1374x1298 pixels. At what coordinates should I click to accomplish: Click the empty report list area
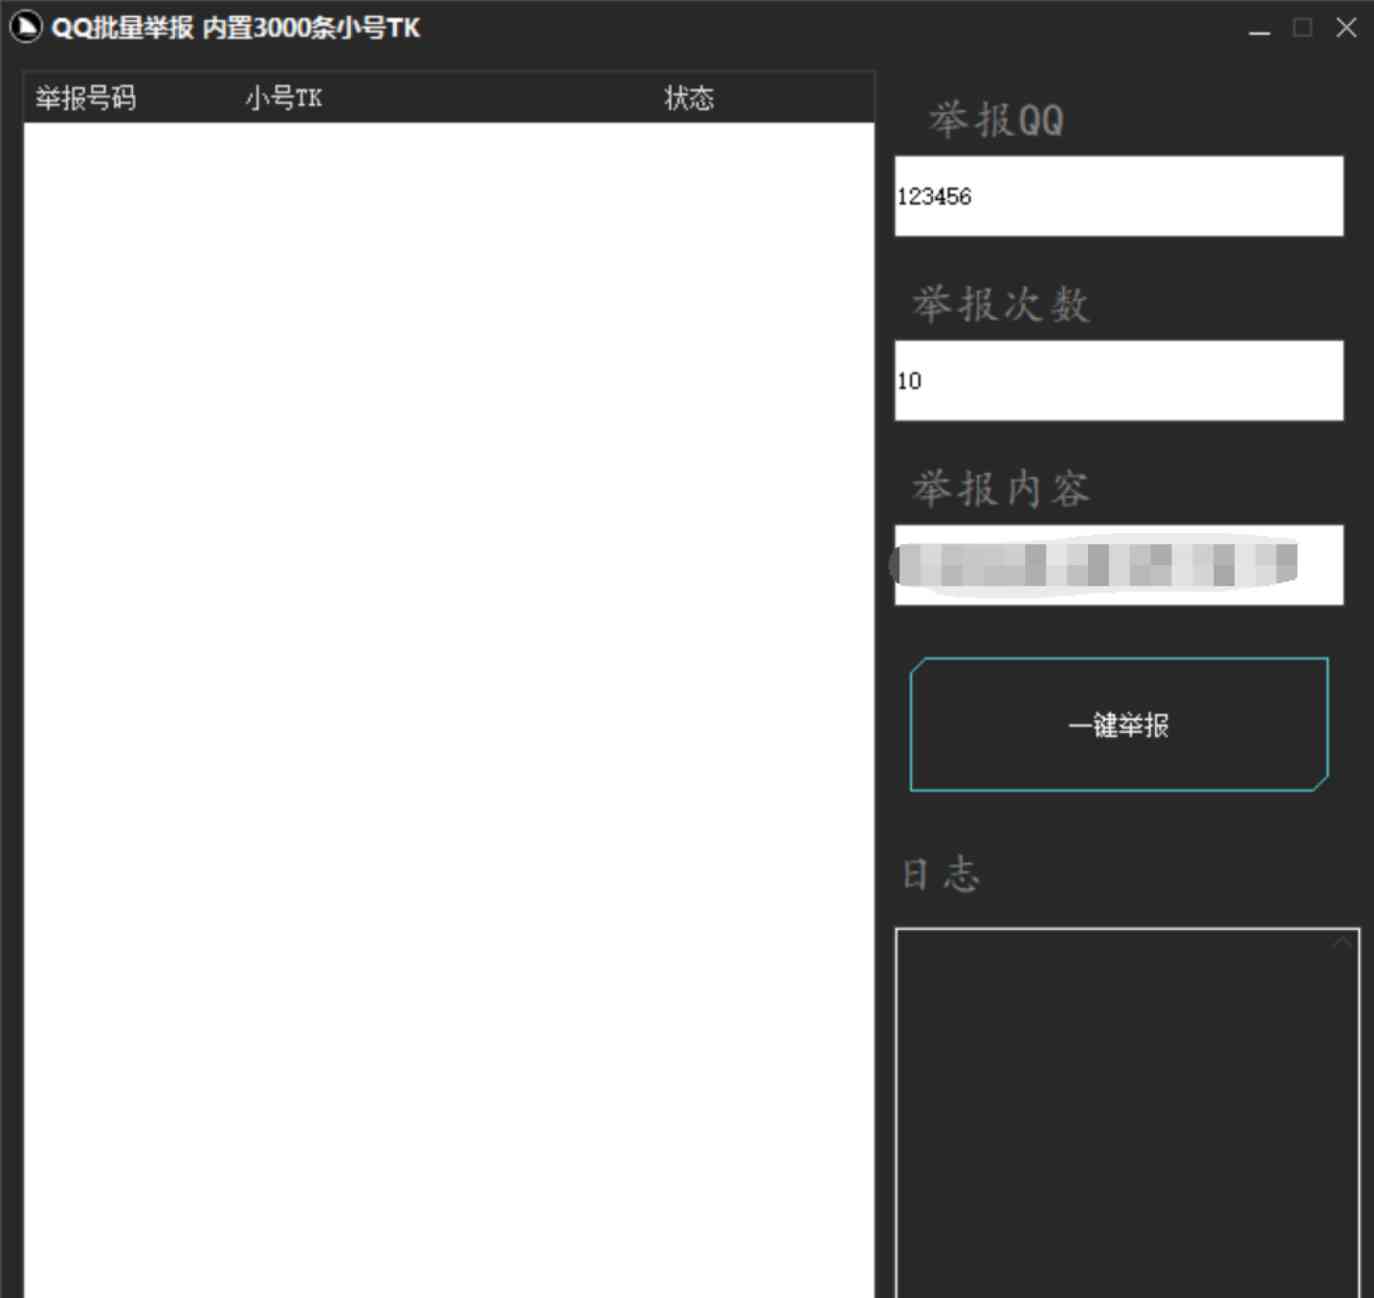[x=449, y=710]
